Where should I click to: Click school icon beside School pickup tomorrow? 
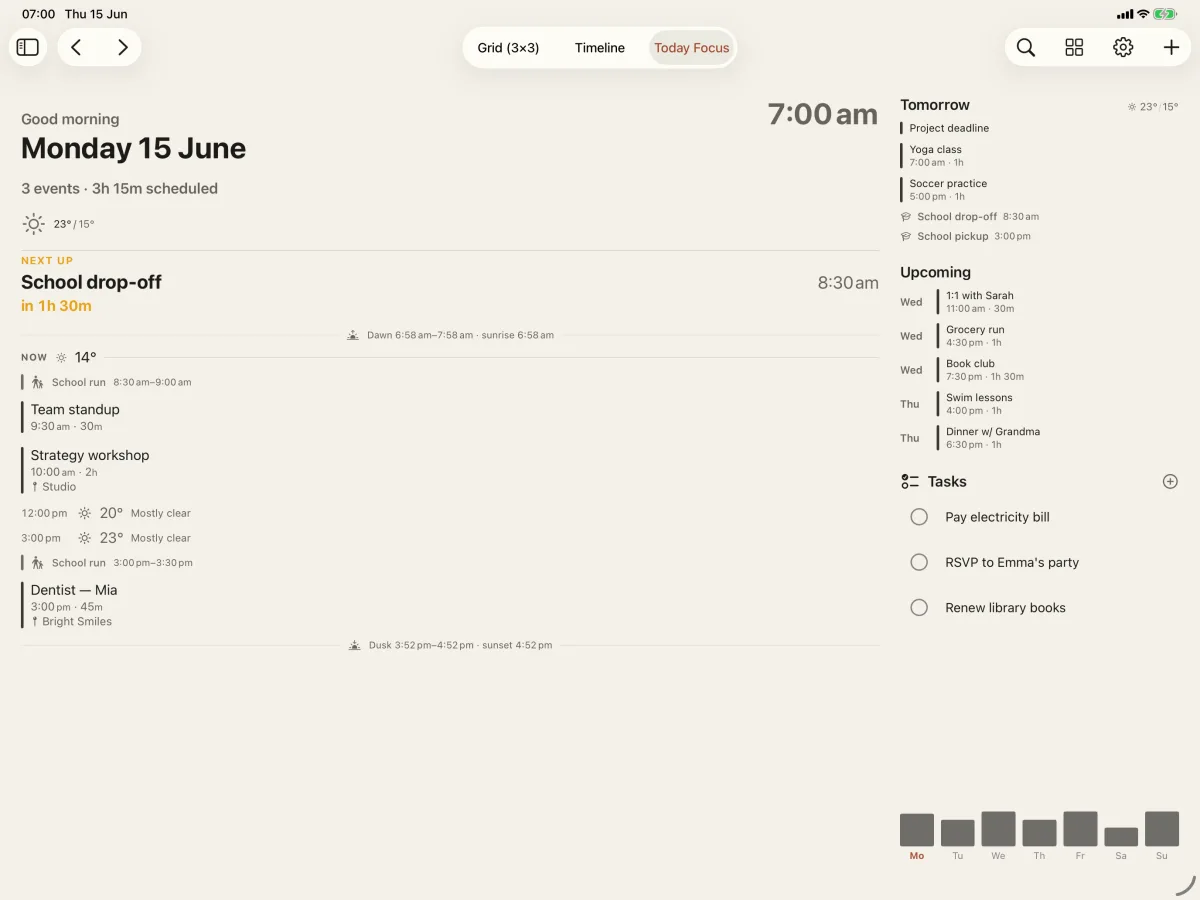pos(906,237)
